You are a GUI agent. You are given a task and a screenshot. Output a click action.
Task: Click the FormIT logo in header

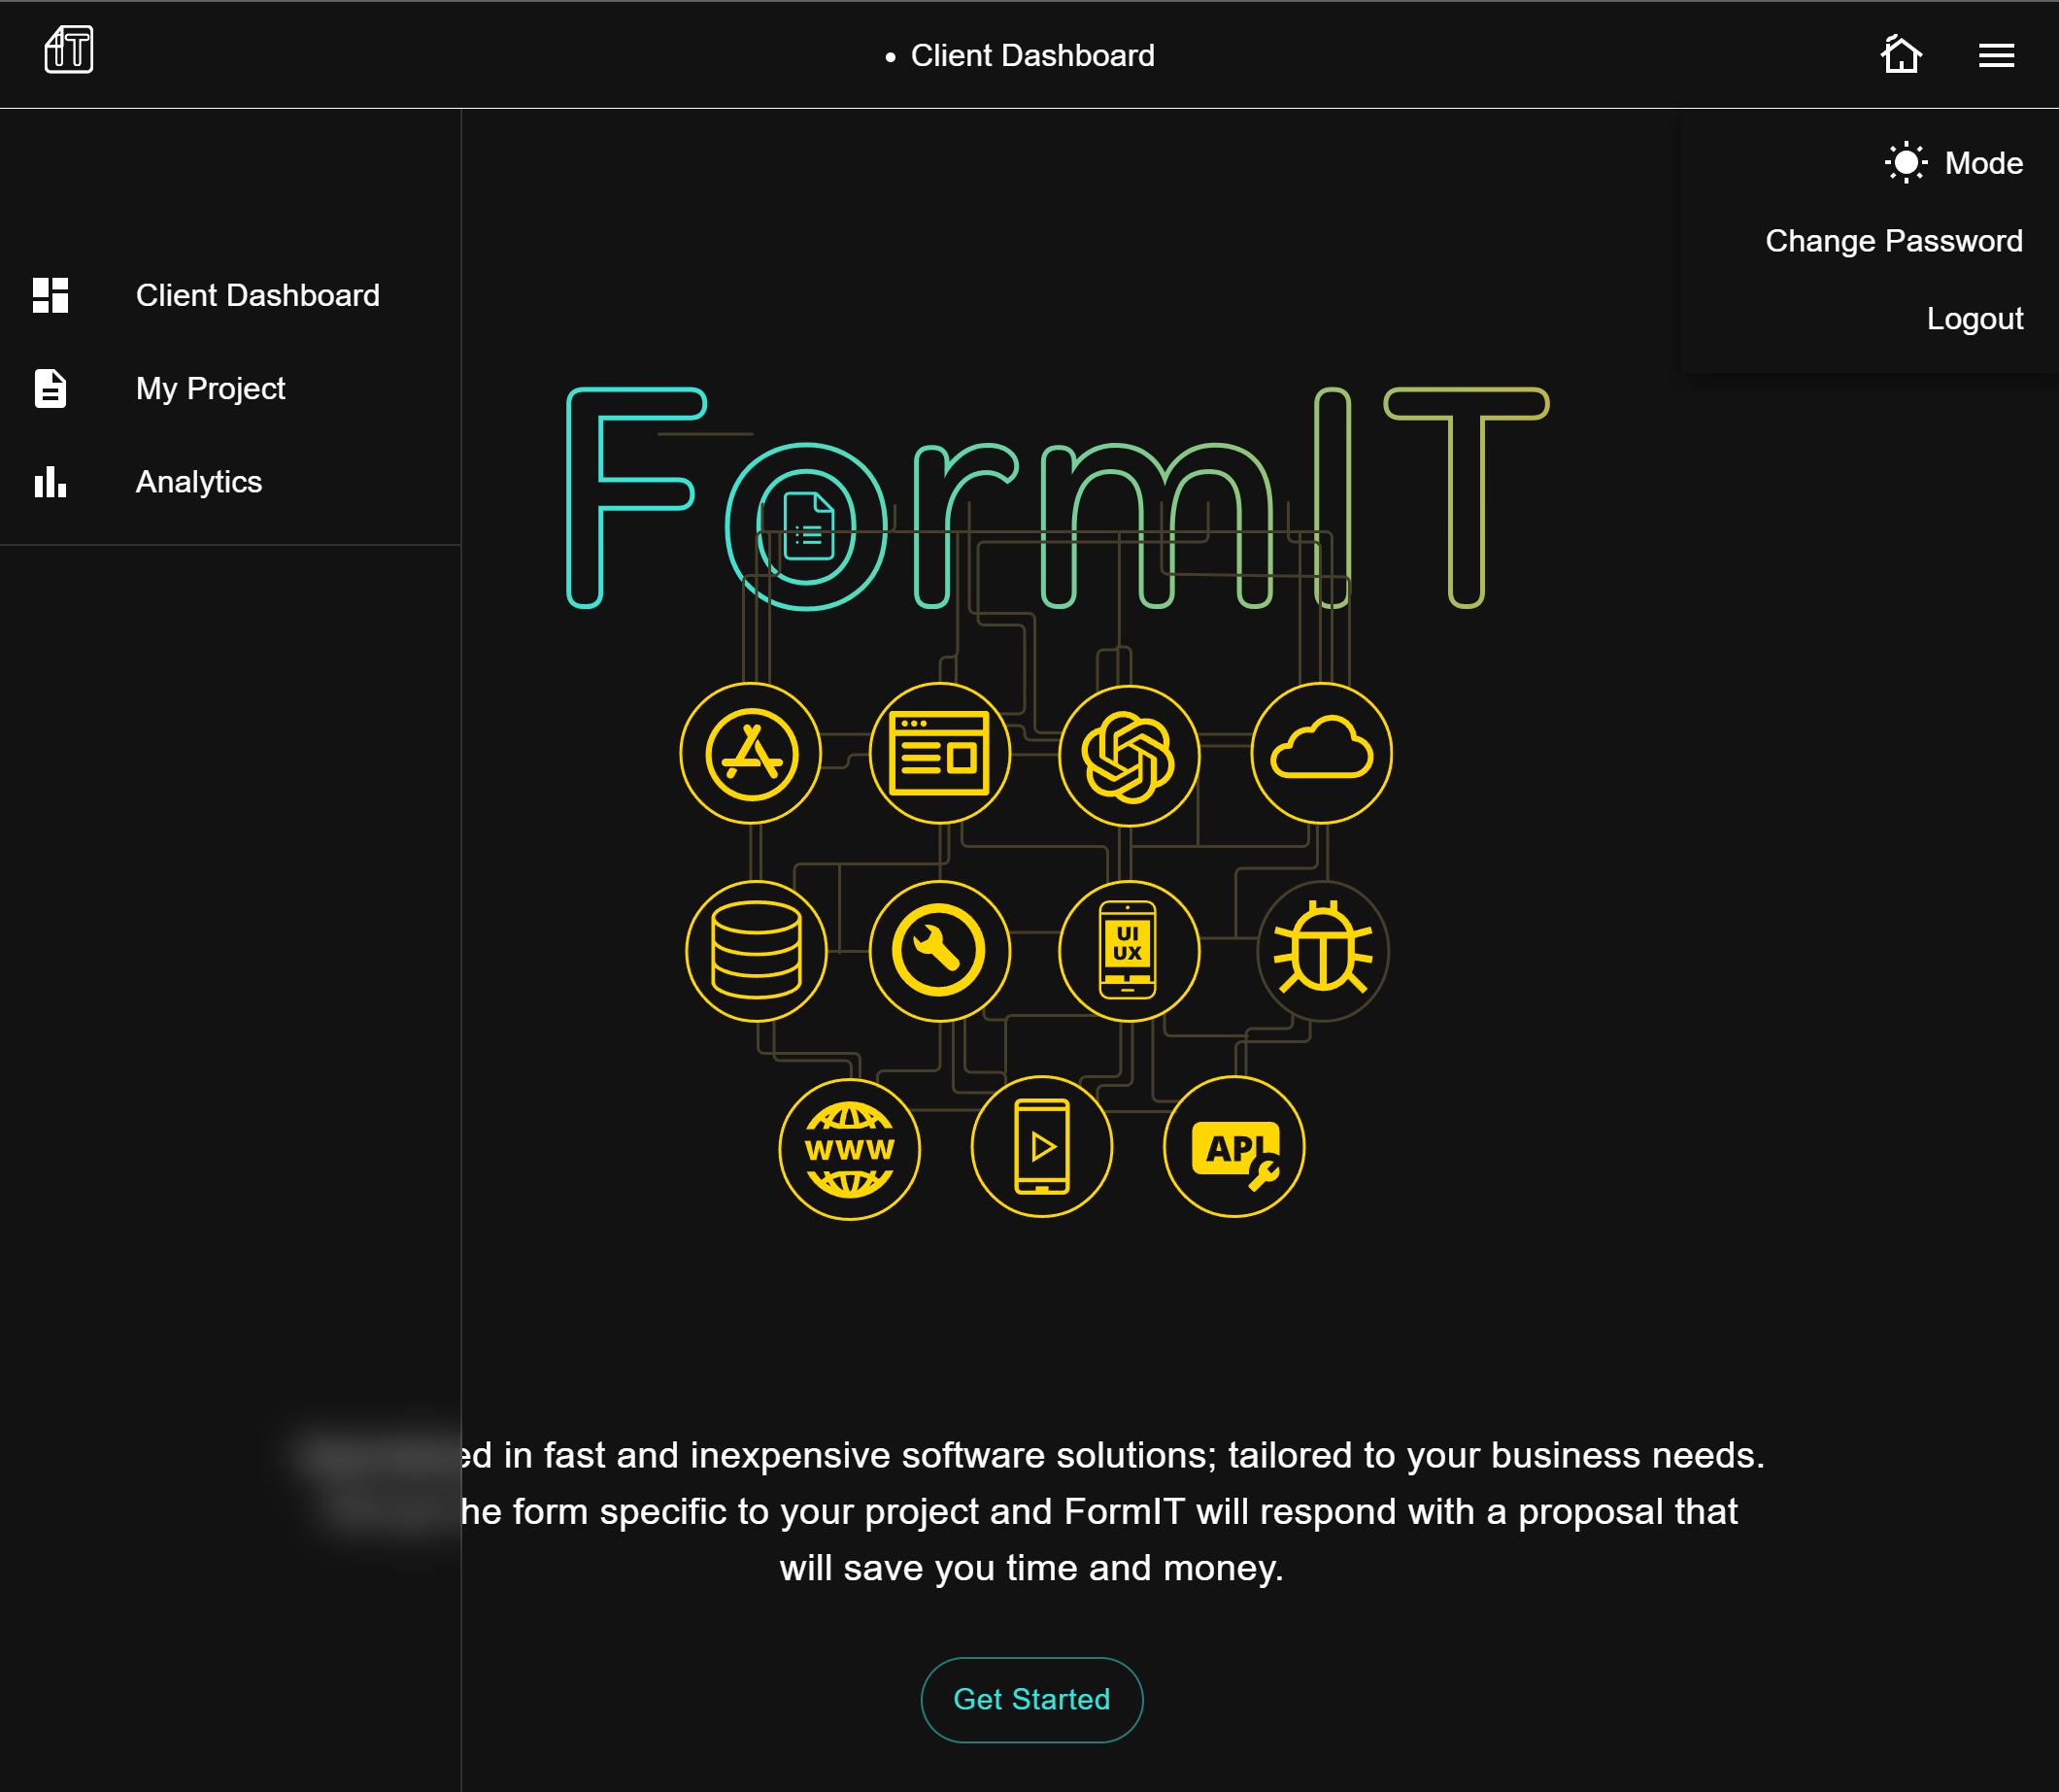point(69,50)
